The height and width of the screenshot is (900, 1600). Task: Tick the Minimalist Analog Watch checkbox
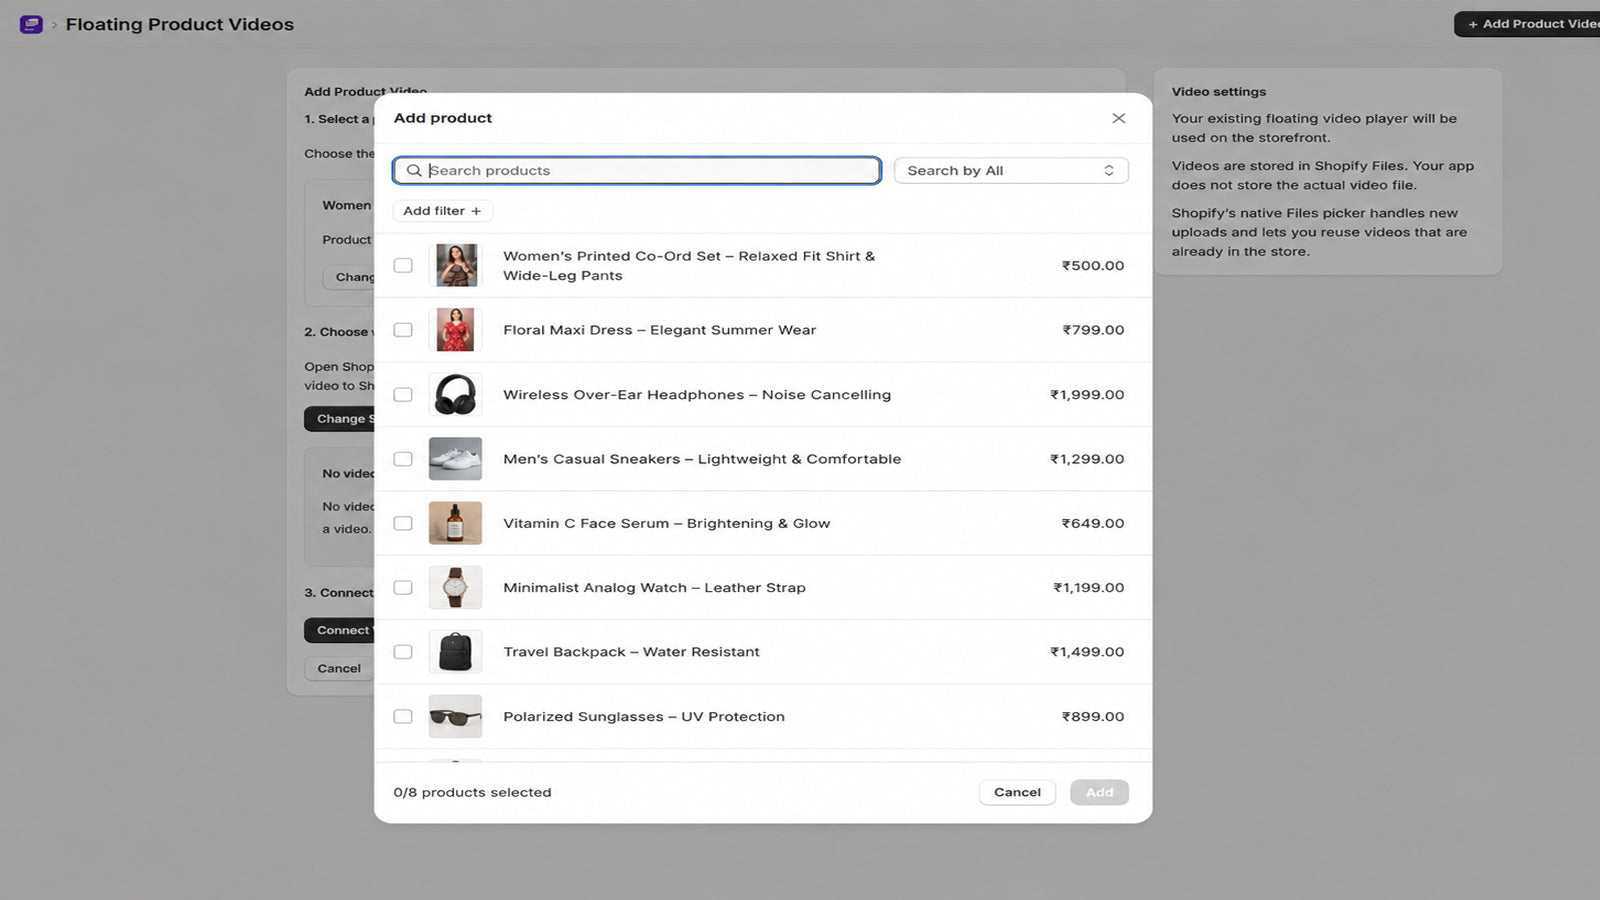coord(403,588)
